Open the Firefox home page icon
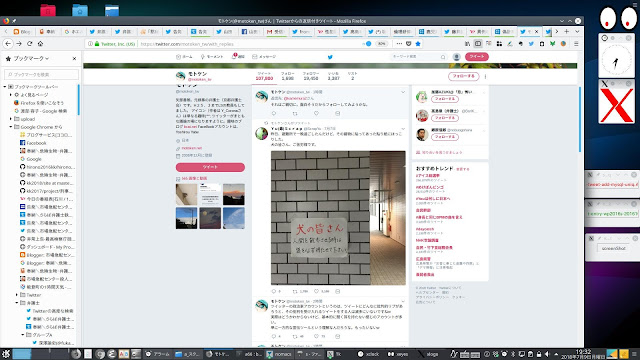The height and width of the screenshot is (360, 640). click(x=40, y=44)
